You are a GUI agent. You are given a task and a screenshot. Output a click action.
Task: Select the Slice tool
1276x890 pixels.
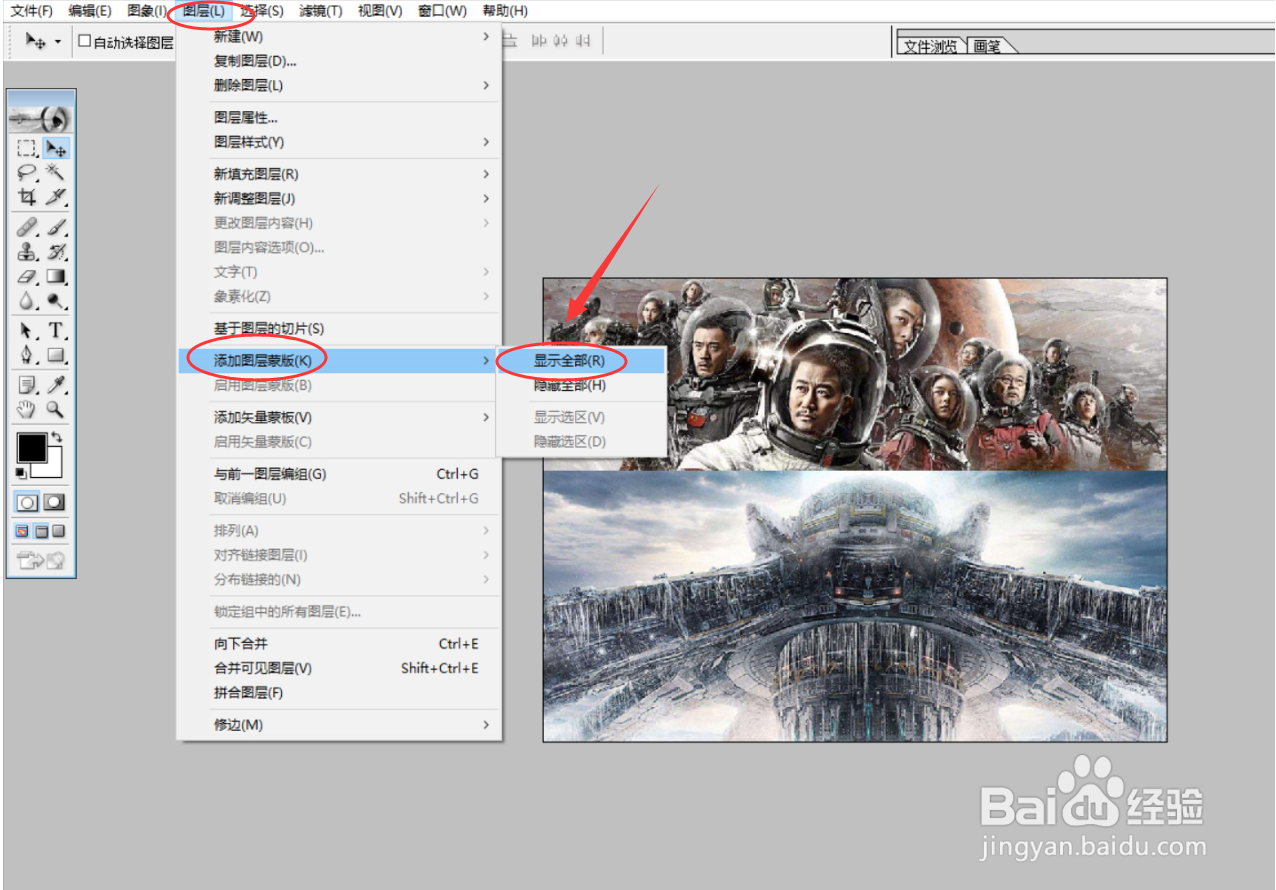coord(56,197)
